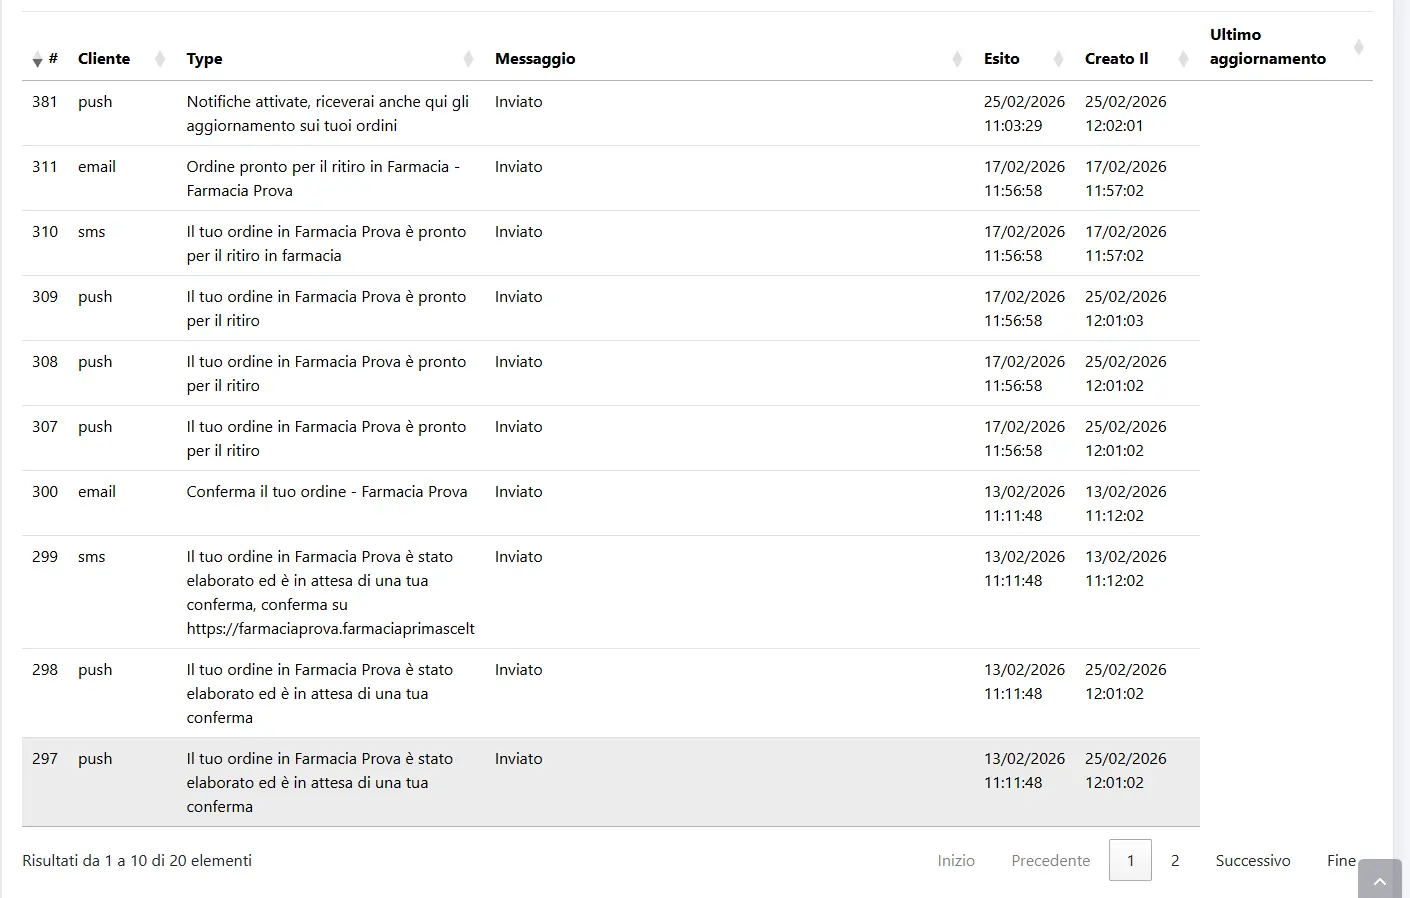Click 12:02:01 timestamp in row 381
This screenshot has height=898, width=1410.
click(x=1114, y=126)
